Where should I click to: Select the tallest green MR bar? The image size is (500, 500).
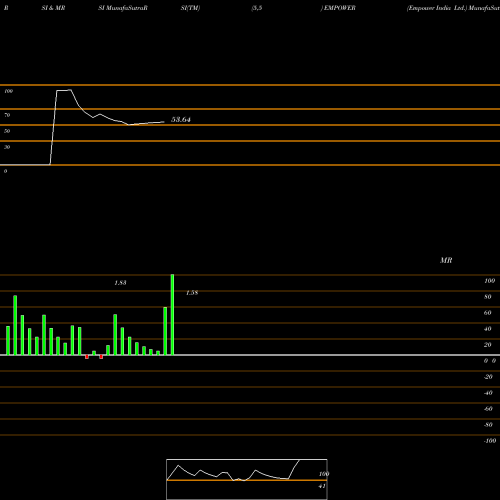(x=172, y=315)
